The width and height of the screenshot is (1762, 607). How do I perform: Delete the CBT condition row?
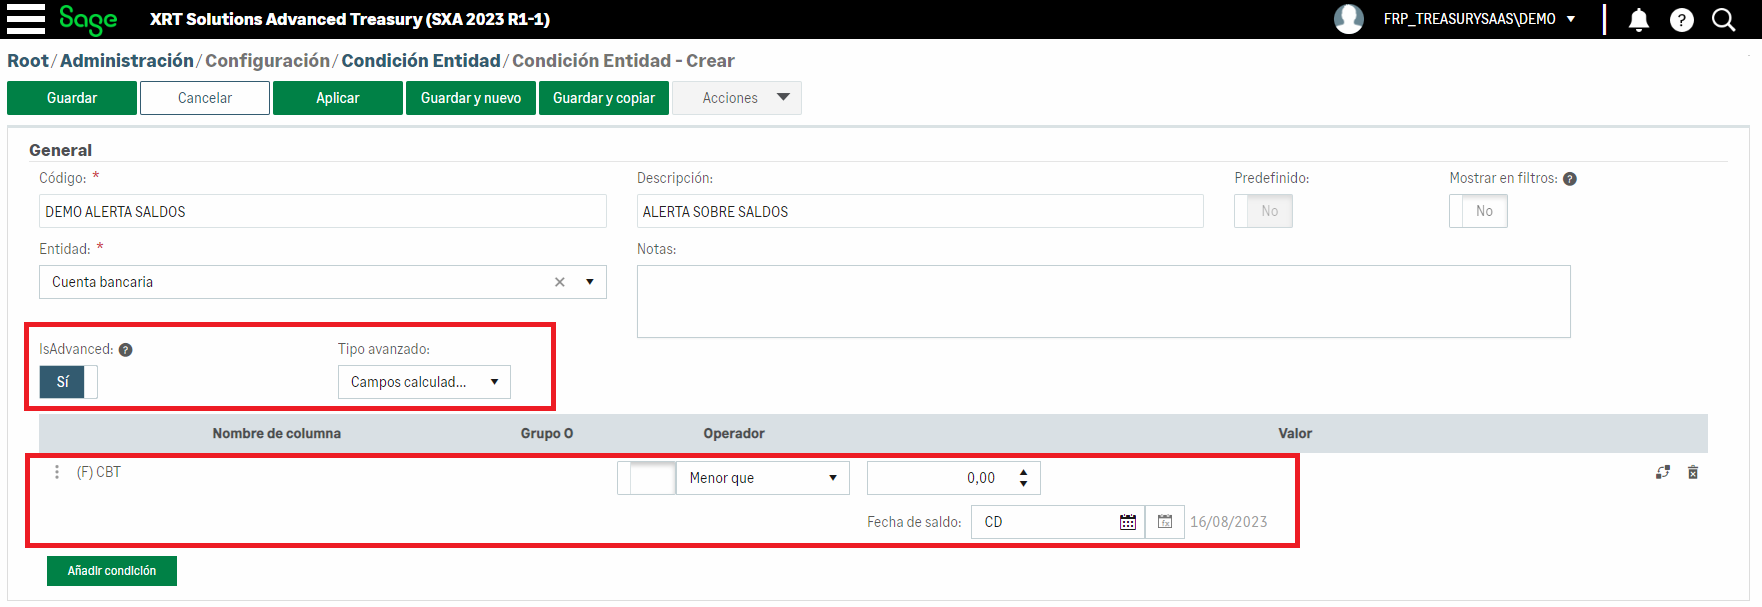[1693, 472]
